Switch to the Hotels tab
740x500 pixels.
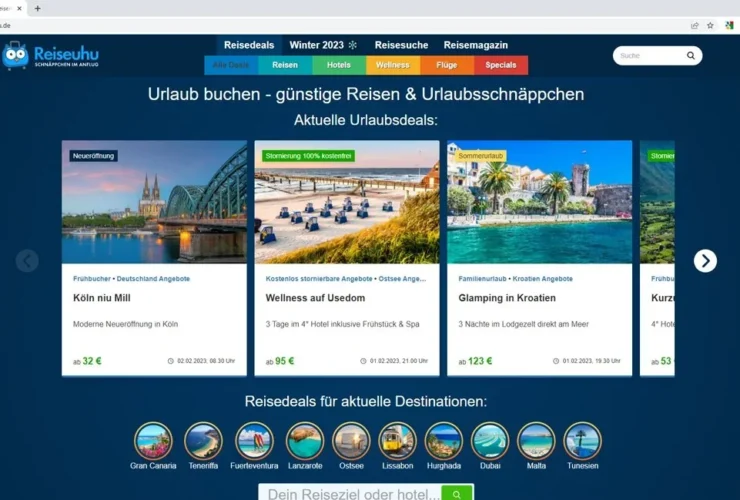coord(338,65)
